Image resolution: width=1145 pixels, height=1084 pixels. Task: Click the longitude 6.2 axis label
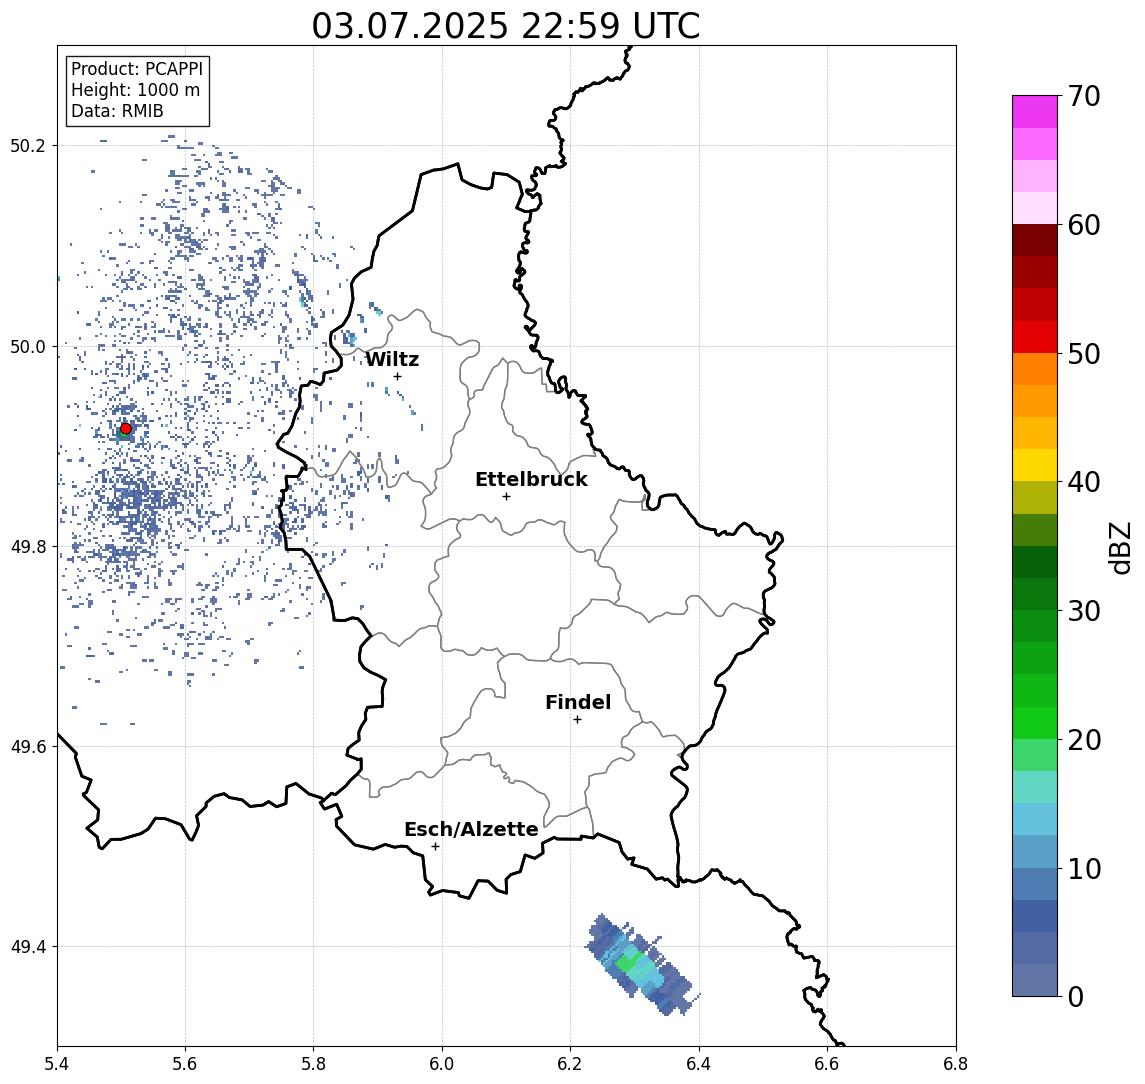tap(571, 1064)
